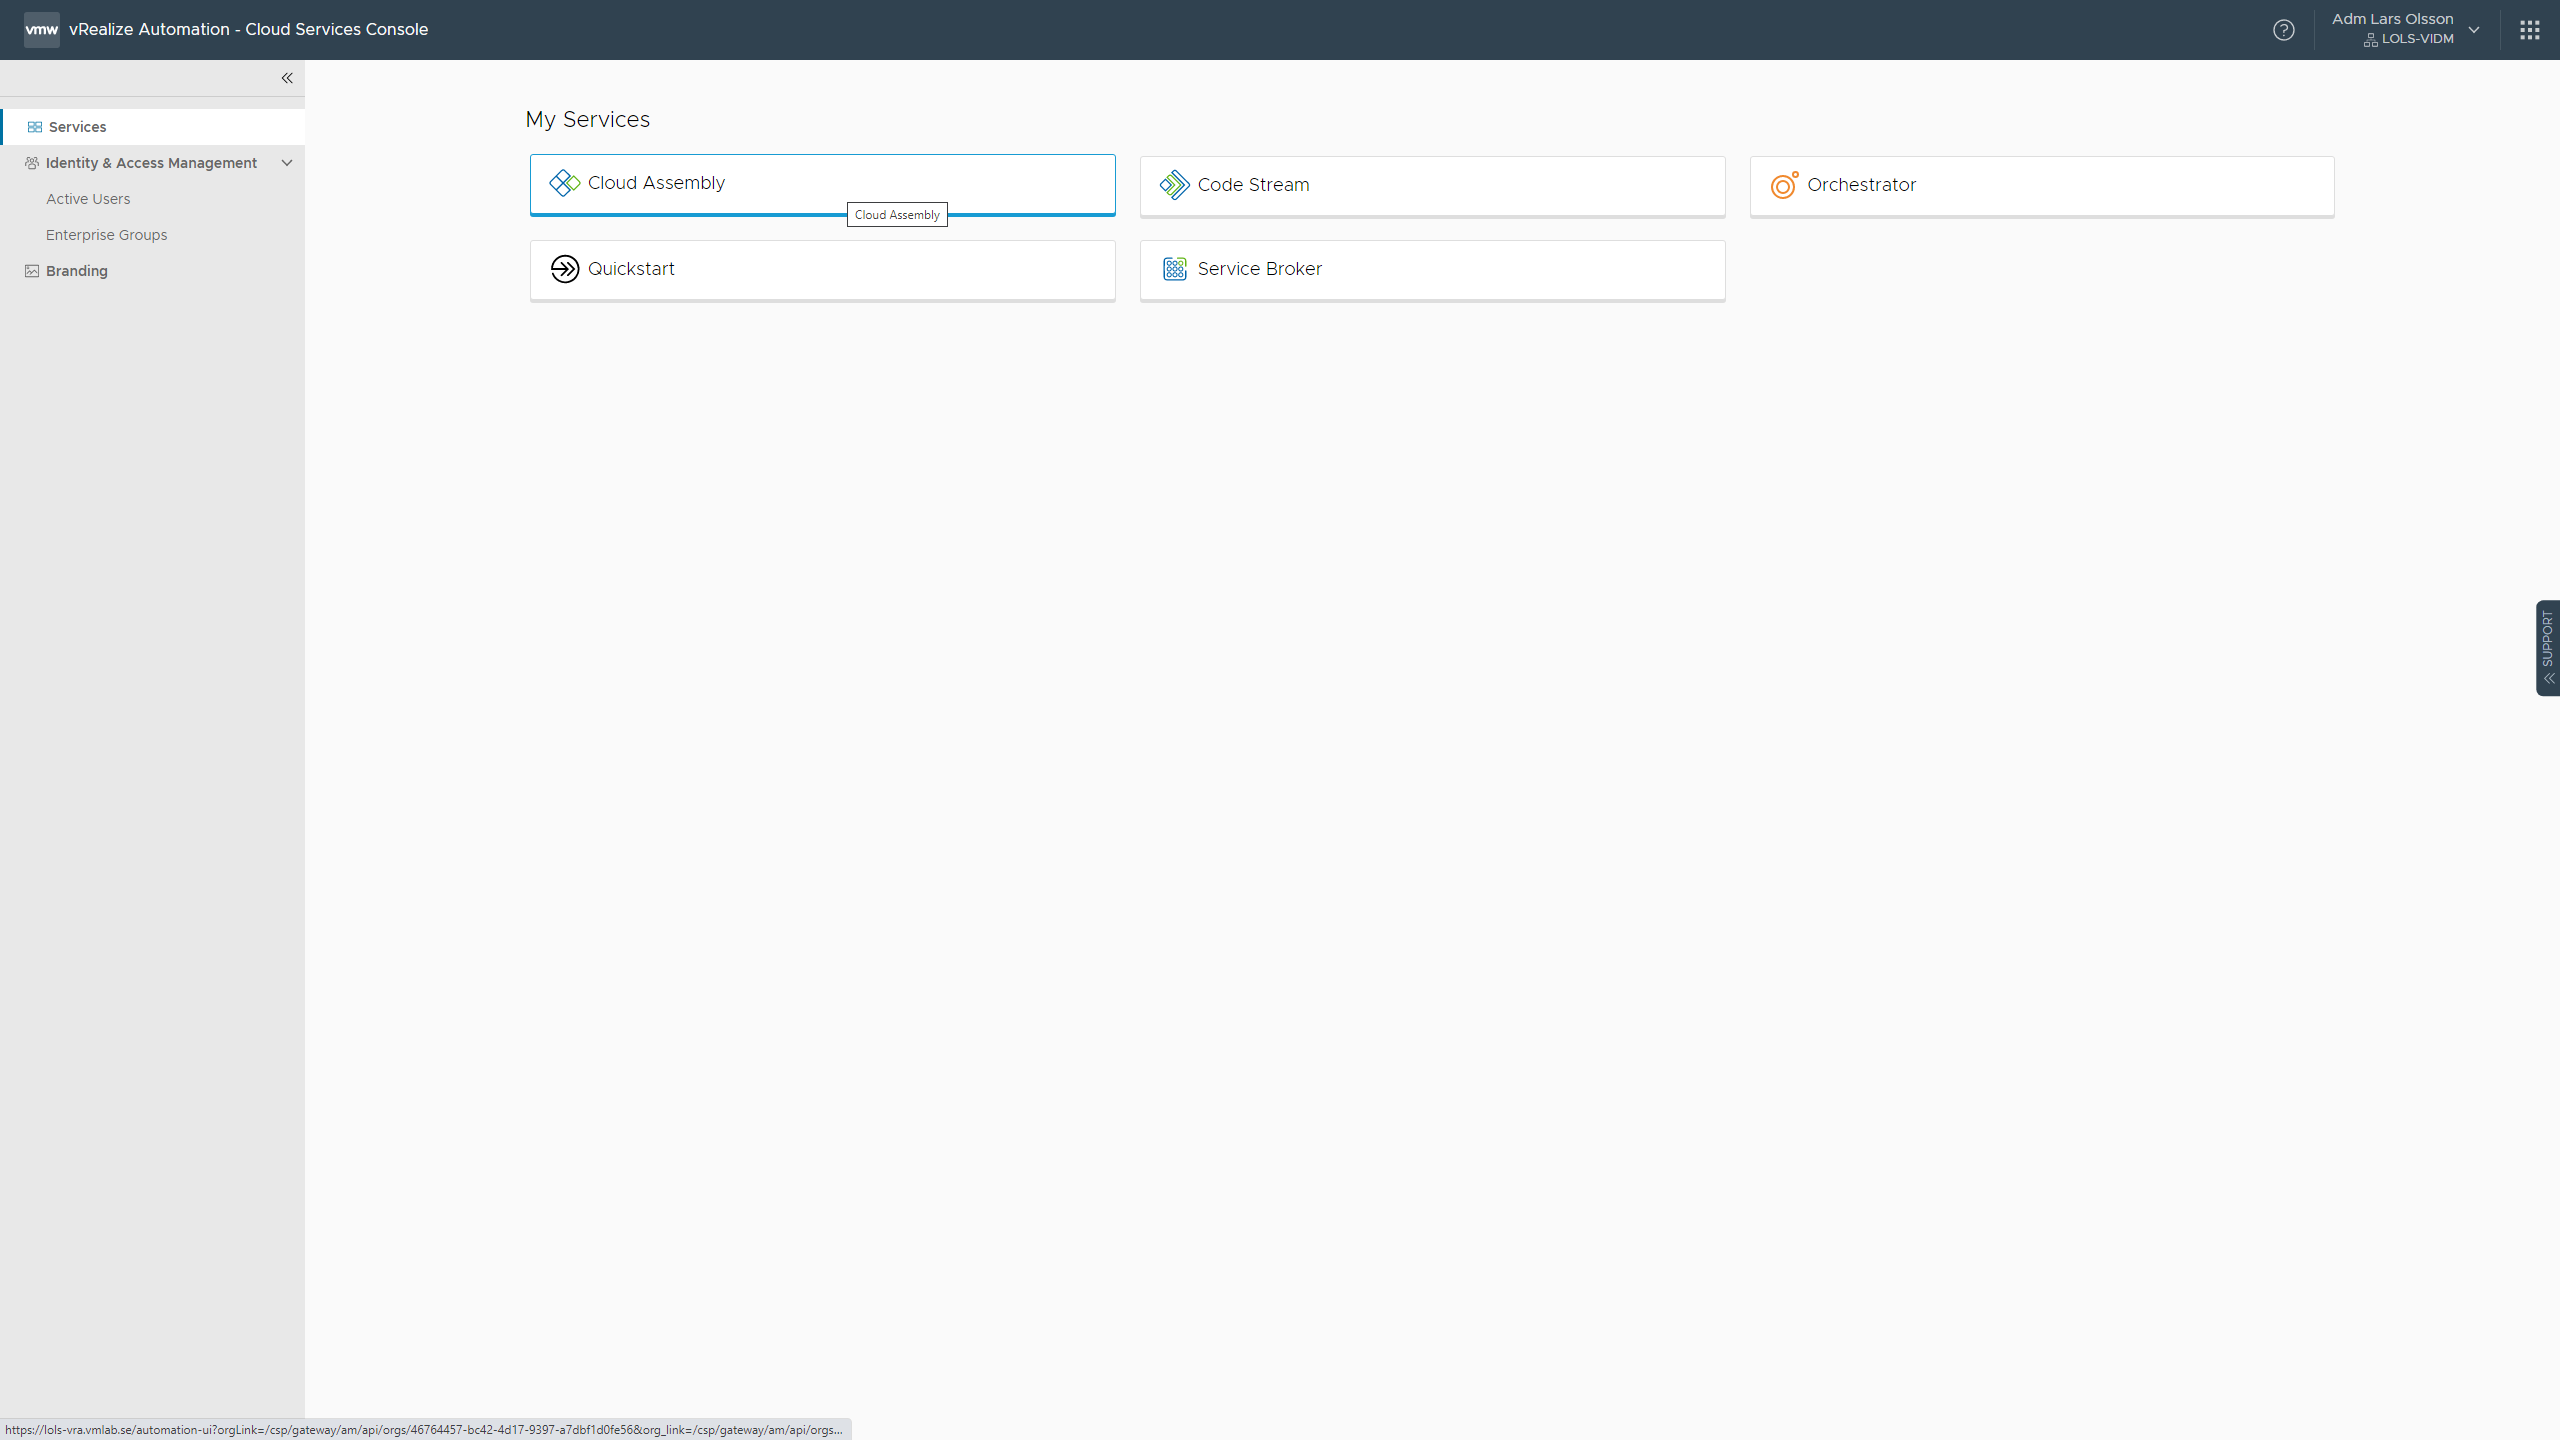Click the vRealize Automation - Cloud Services Console title
This screenshot has width=2560, height=1440.
pyautogui.click(x=248, y=30)
